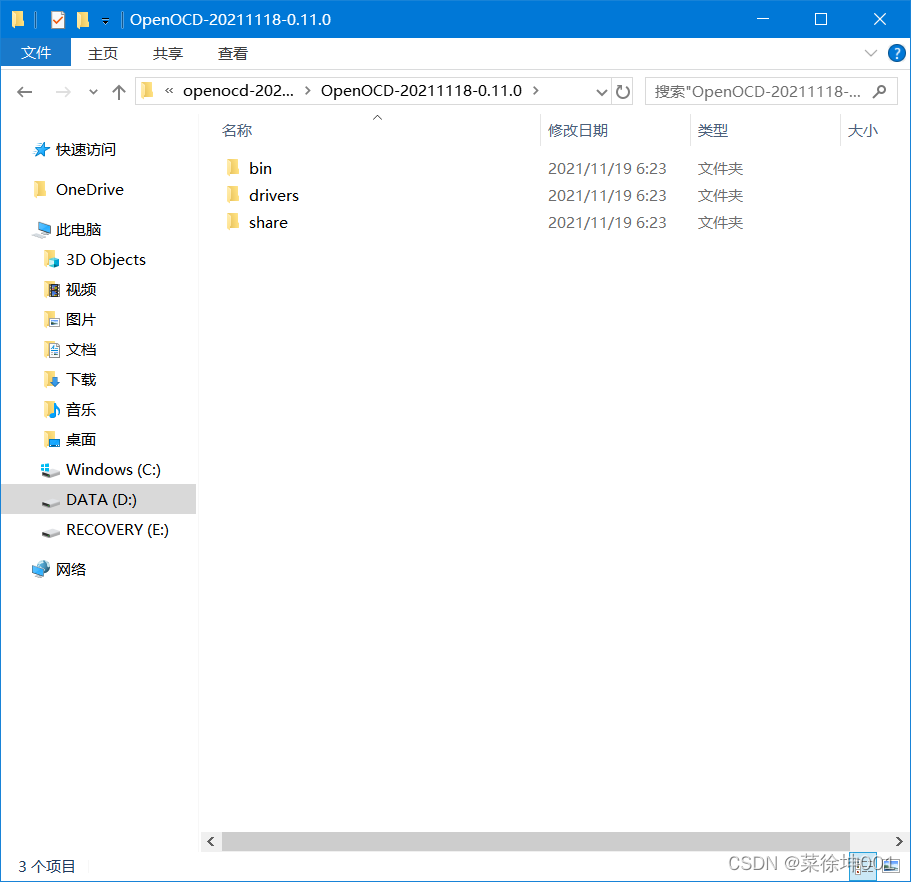
Task: Open the 3D Objects folder
Action: [x=106, y=260]
